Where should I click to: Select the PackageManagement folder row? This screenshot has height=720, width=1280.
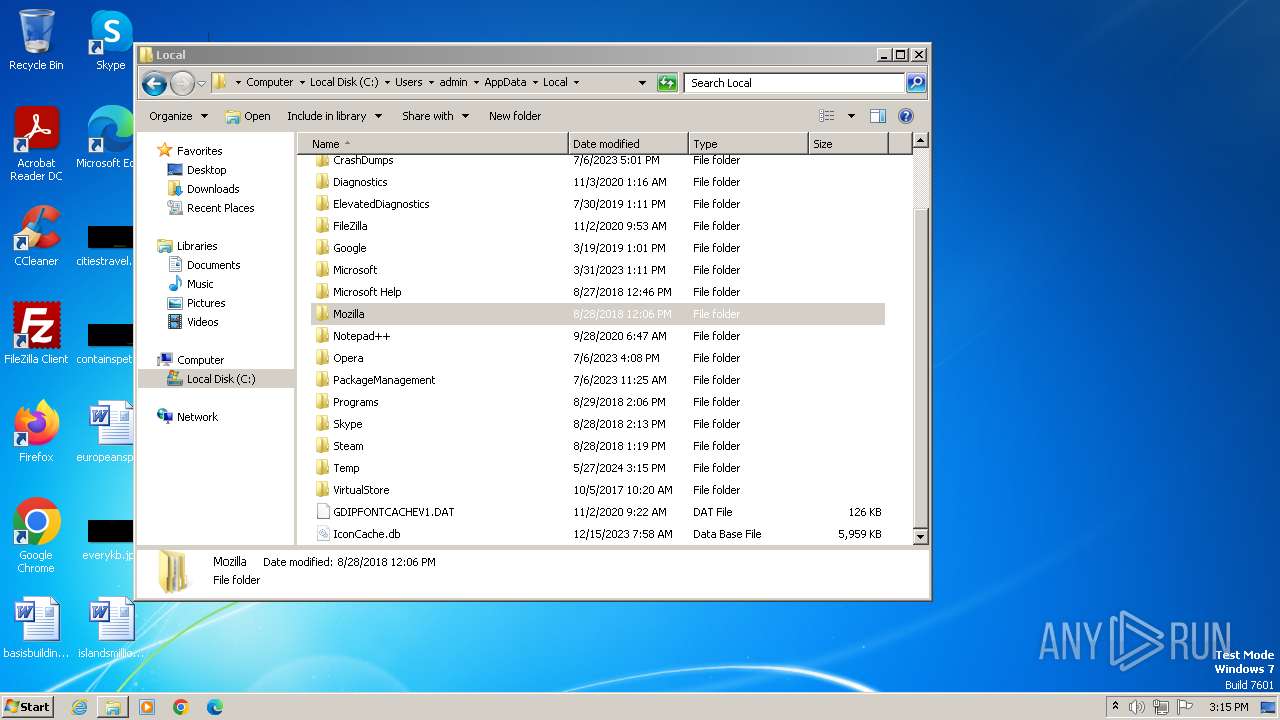(598, 380)
